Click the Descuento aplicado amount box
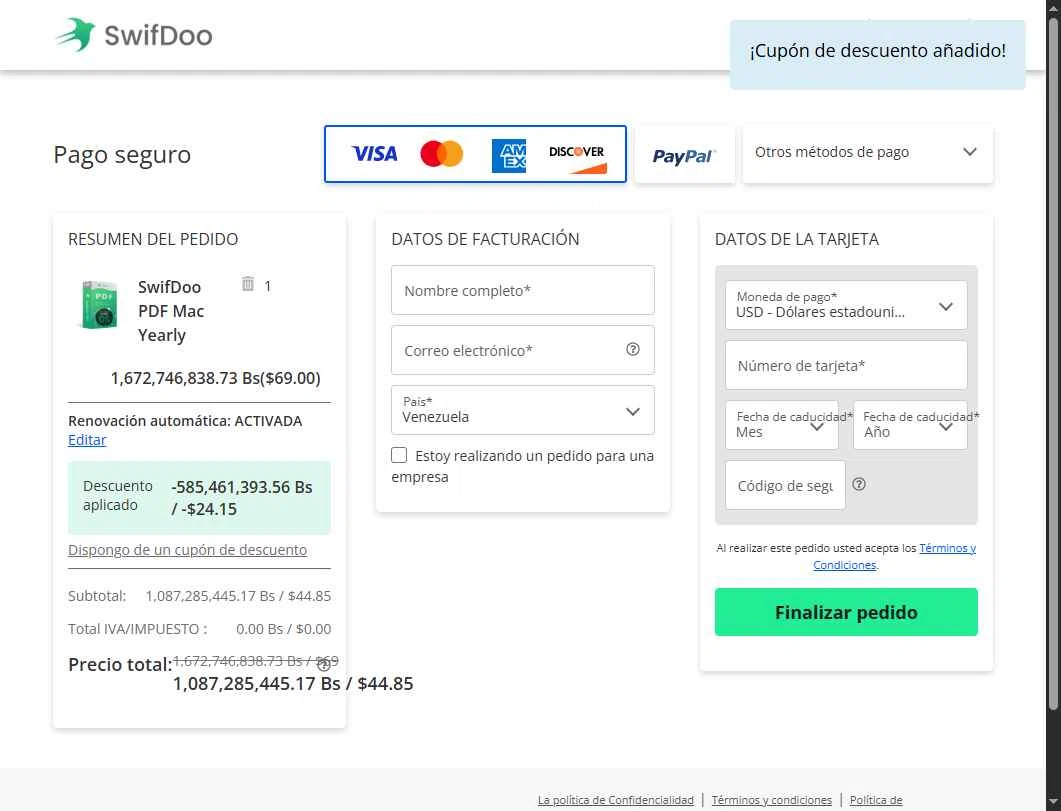 [x=199, y=498]
